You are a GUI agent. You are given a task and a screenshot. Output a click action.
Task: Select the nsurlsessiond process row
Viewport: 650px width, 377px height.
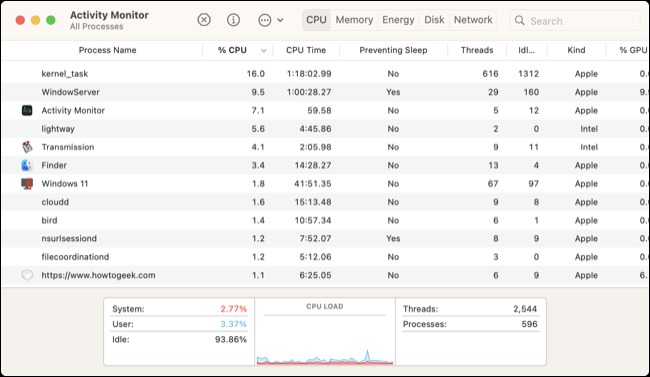click(325, 238)
